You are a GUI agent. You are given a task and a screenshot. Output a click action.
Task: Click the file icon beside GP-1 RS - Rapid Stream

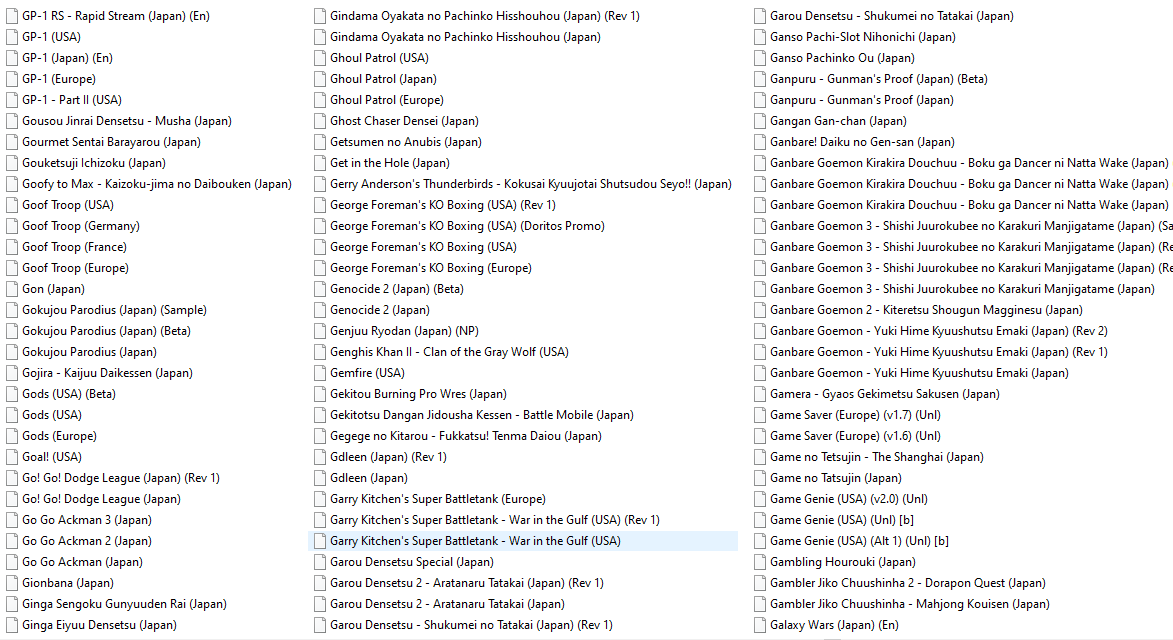12,16
